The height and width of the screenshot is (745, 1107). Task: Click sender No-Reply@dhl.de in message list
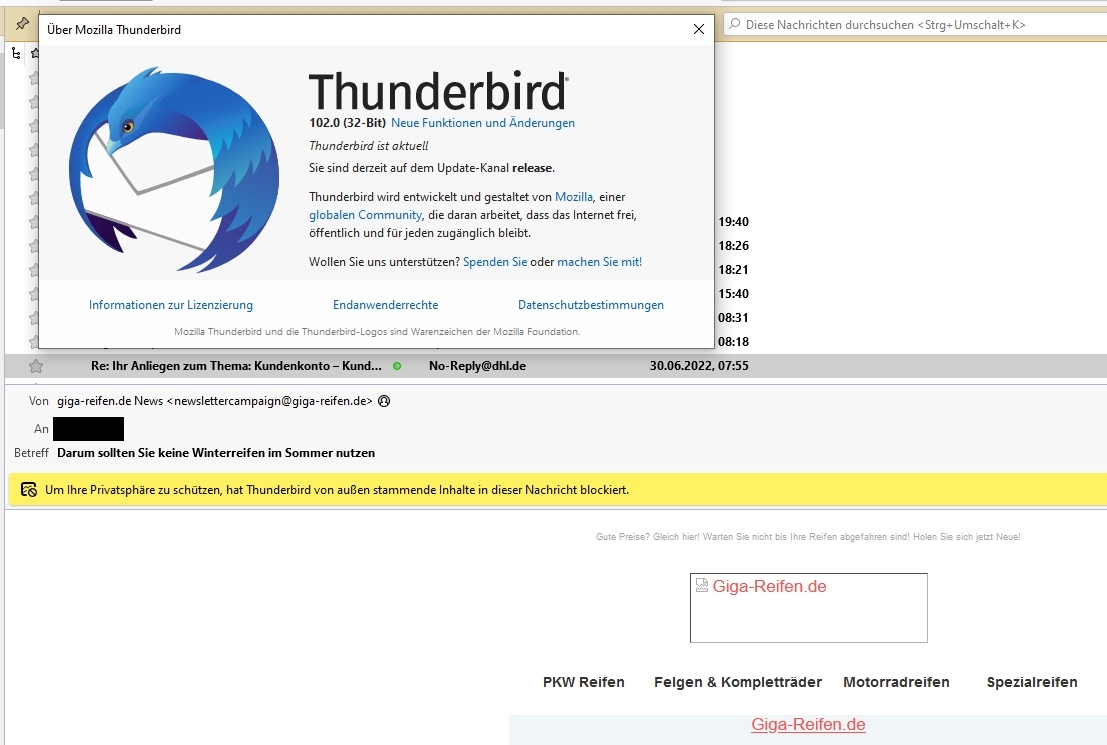477,366
